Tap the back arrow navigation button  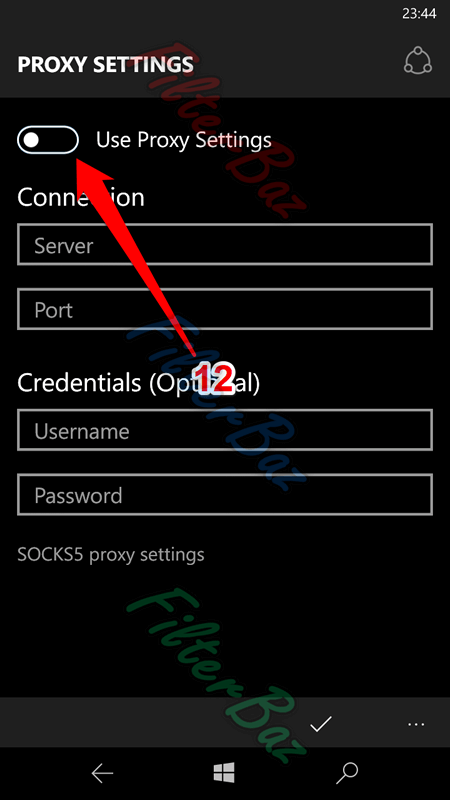point(102,773)
